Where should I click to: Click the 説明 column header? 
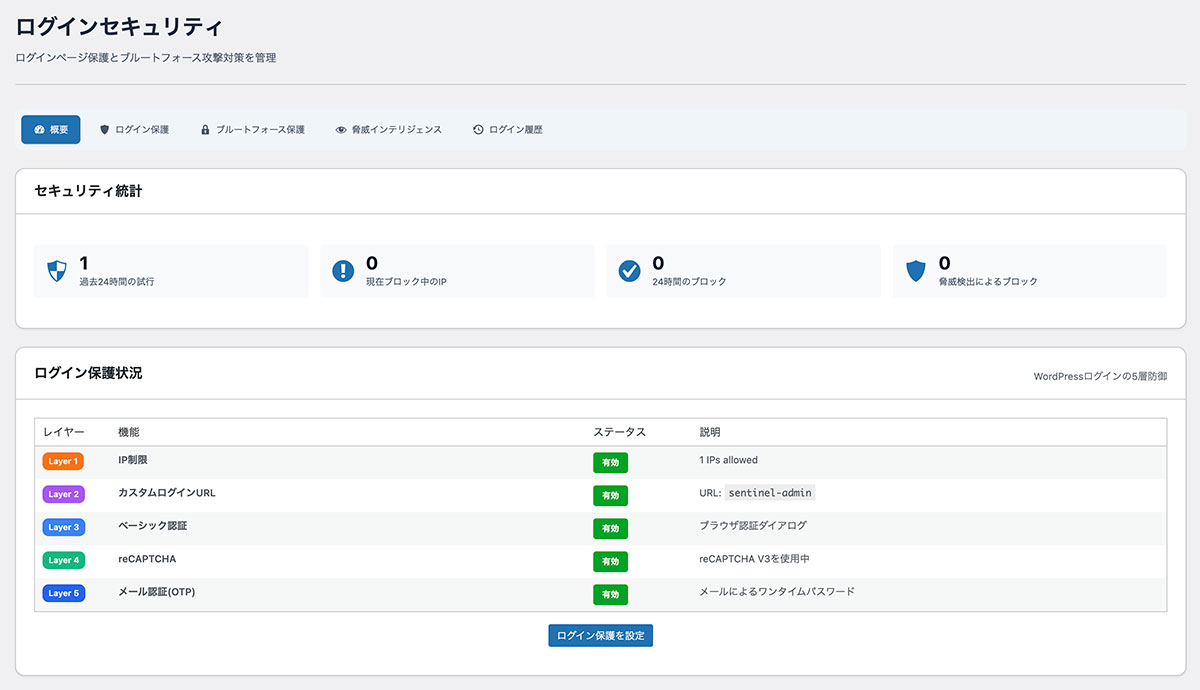[x=710, y=432]
